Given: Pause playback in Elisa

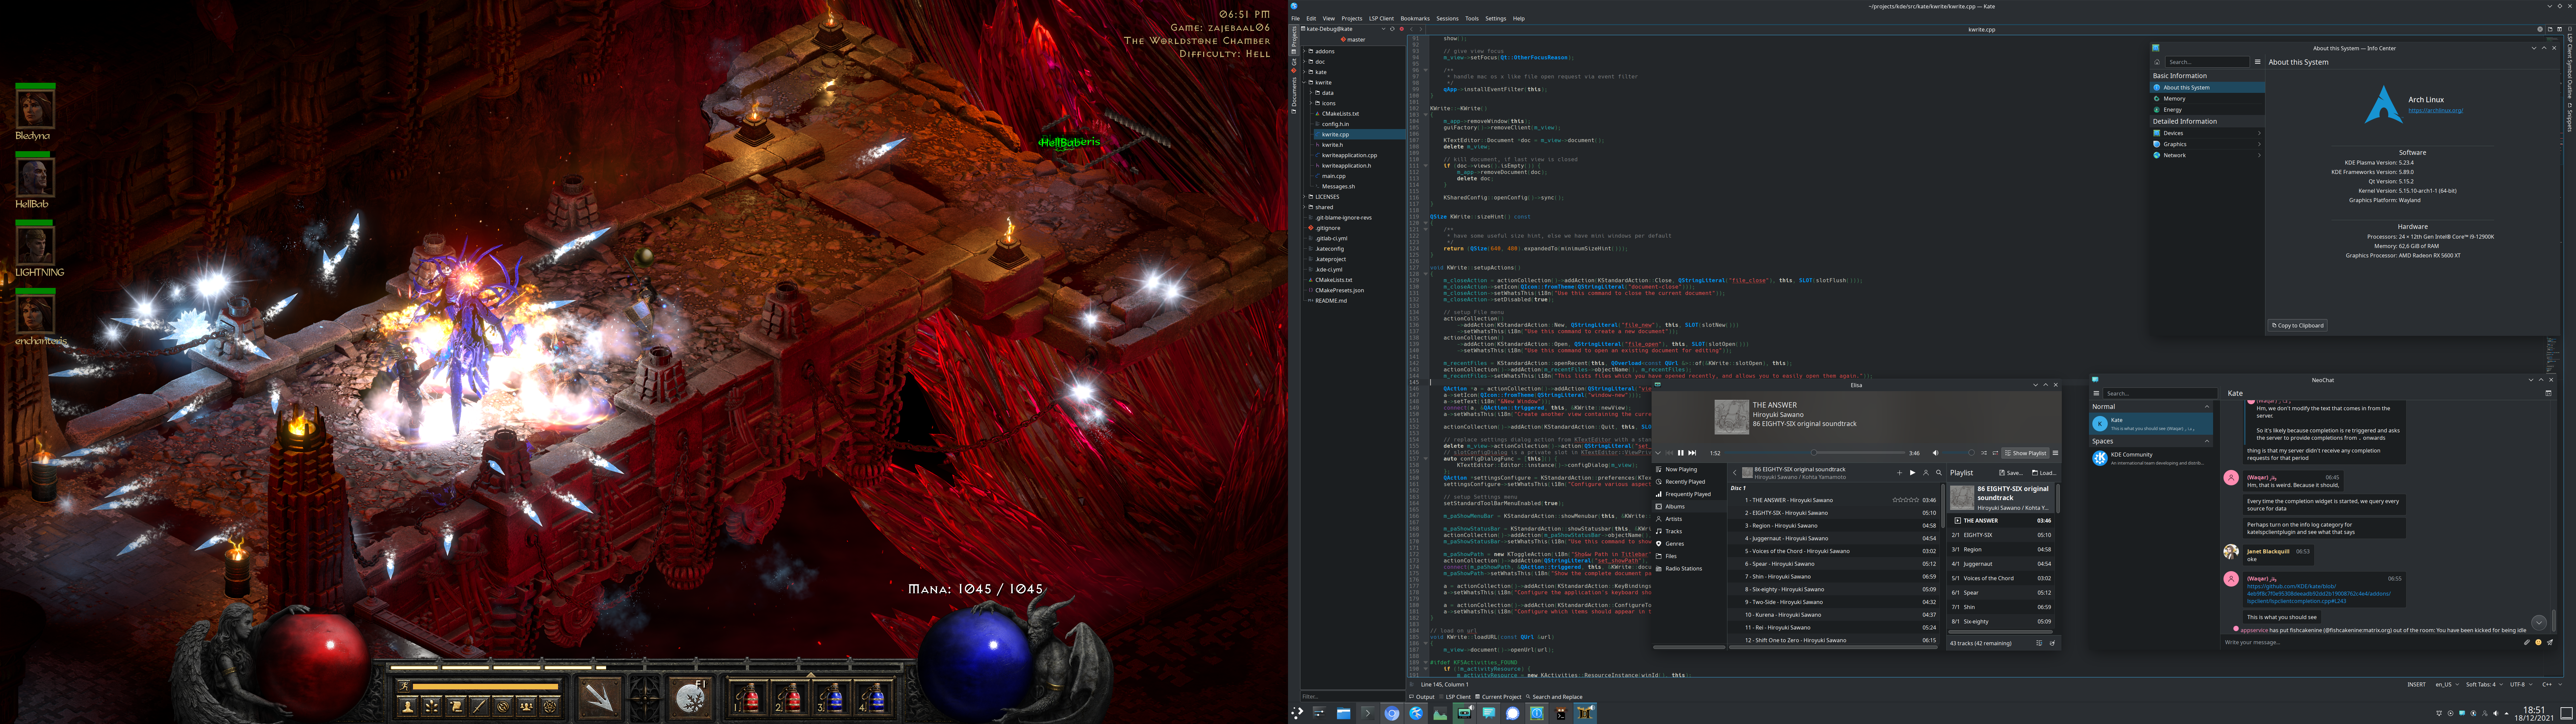Looking at the screenshot, I should point(1681,453).
